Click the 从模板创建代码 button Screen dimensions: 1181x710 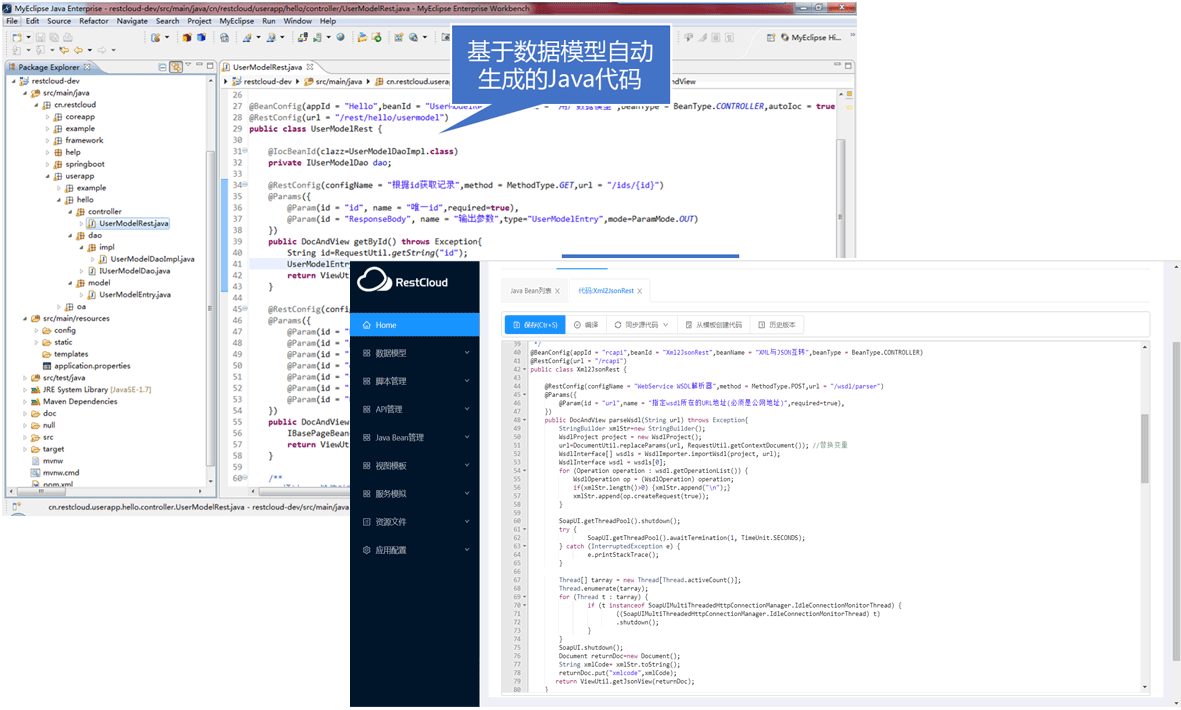[x=713, y=325]
